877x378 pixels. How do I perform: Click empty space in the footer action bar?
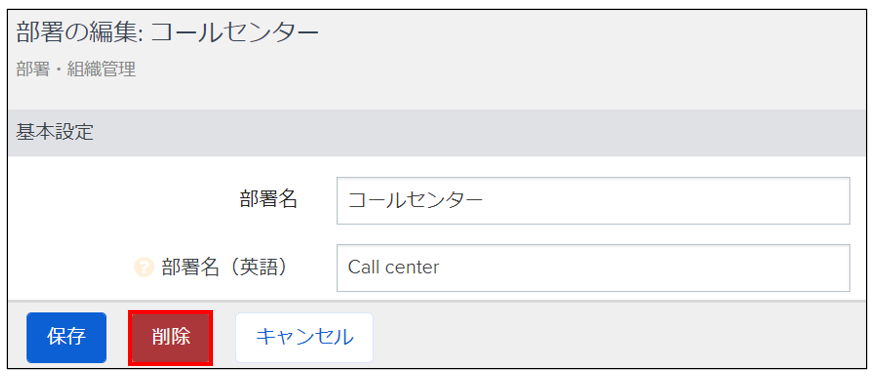[615, 337]
